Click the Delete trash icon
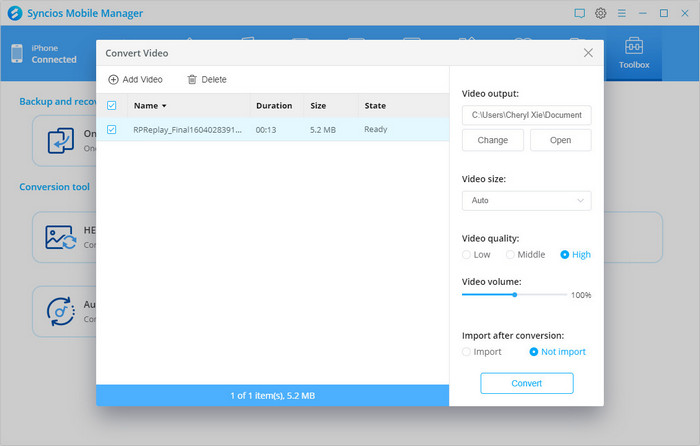This screenshot has height=446, width=700. tap(192, 80)
